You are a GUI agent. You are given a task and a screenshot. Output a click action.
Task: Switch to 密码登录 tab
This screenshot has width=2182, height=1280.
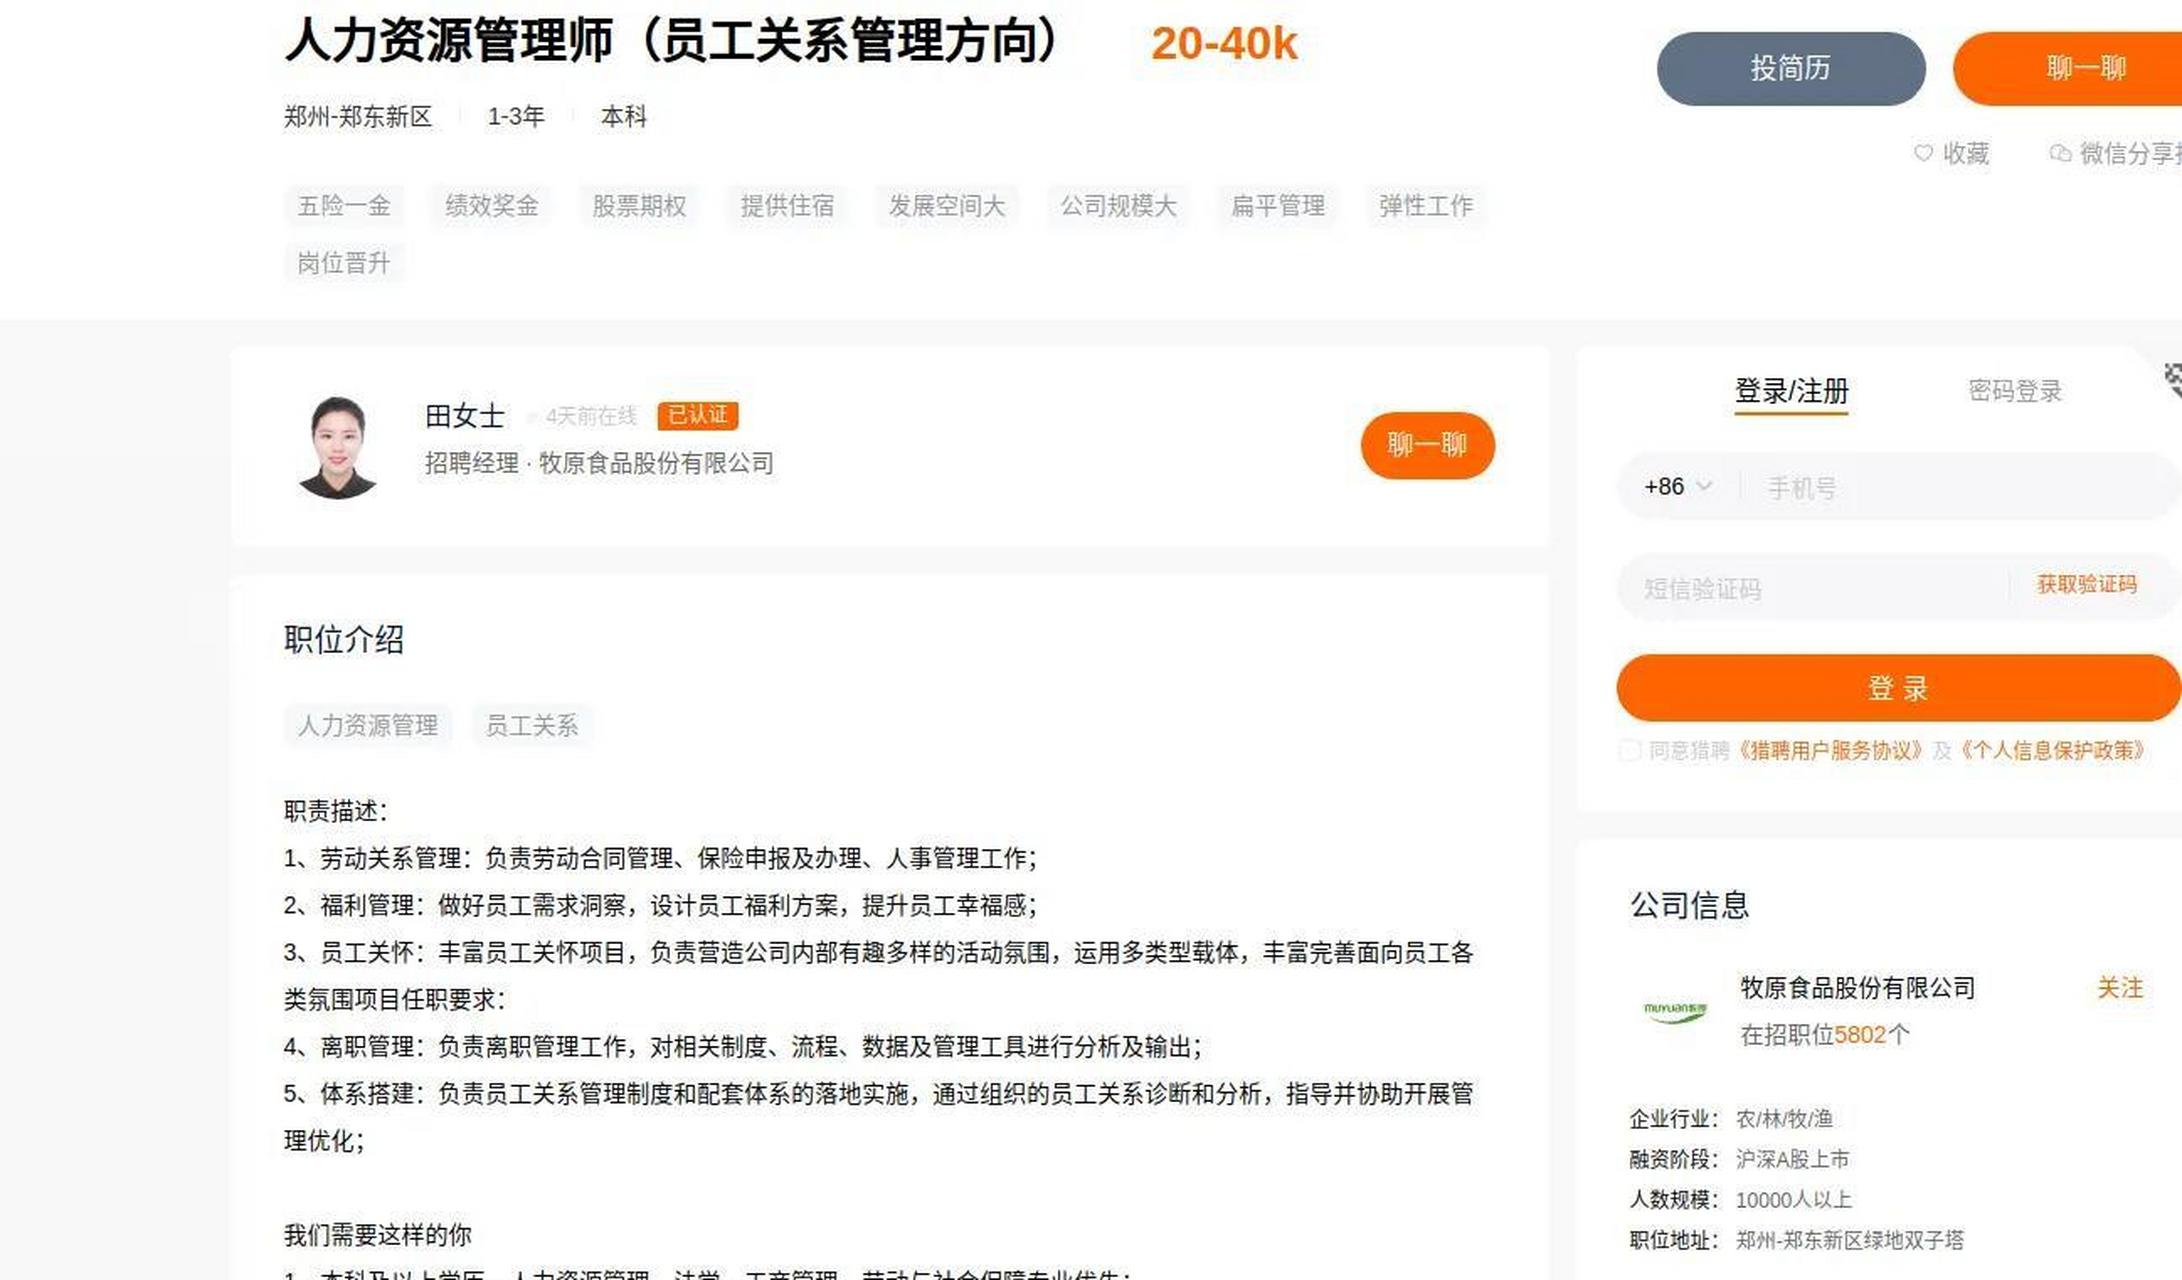pyautogui.click(x=2015, y=391)
